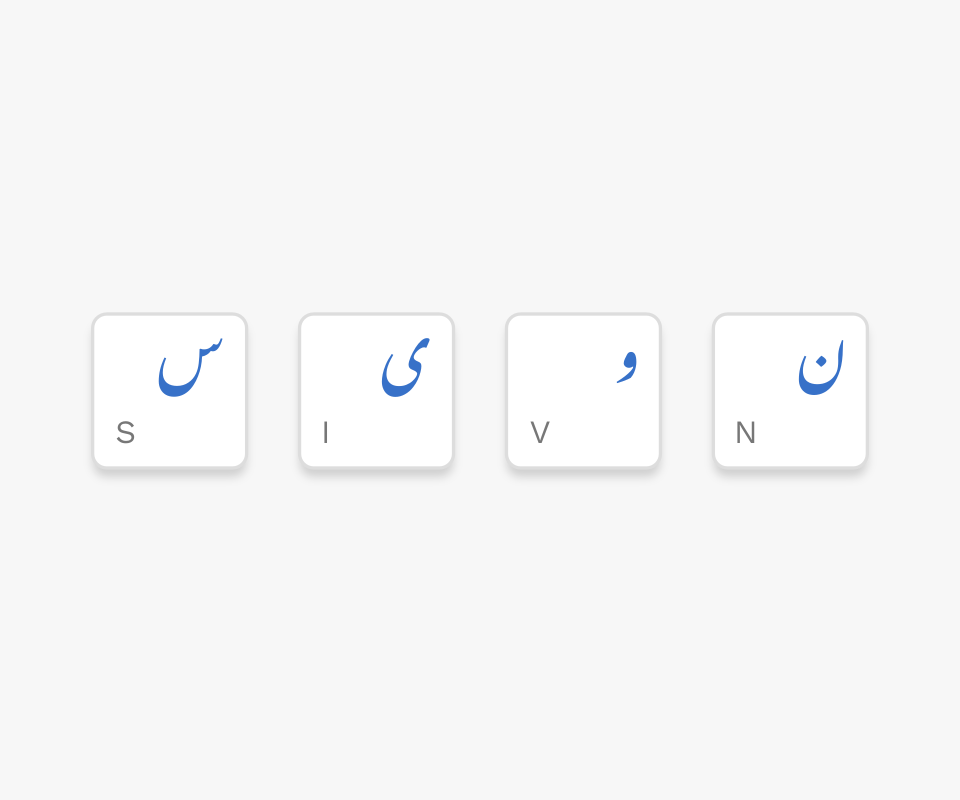
Task: Select the first keycap in the row
Action: pos(170,391)
